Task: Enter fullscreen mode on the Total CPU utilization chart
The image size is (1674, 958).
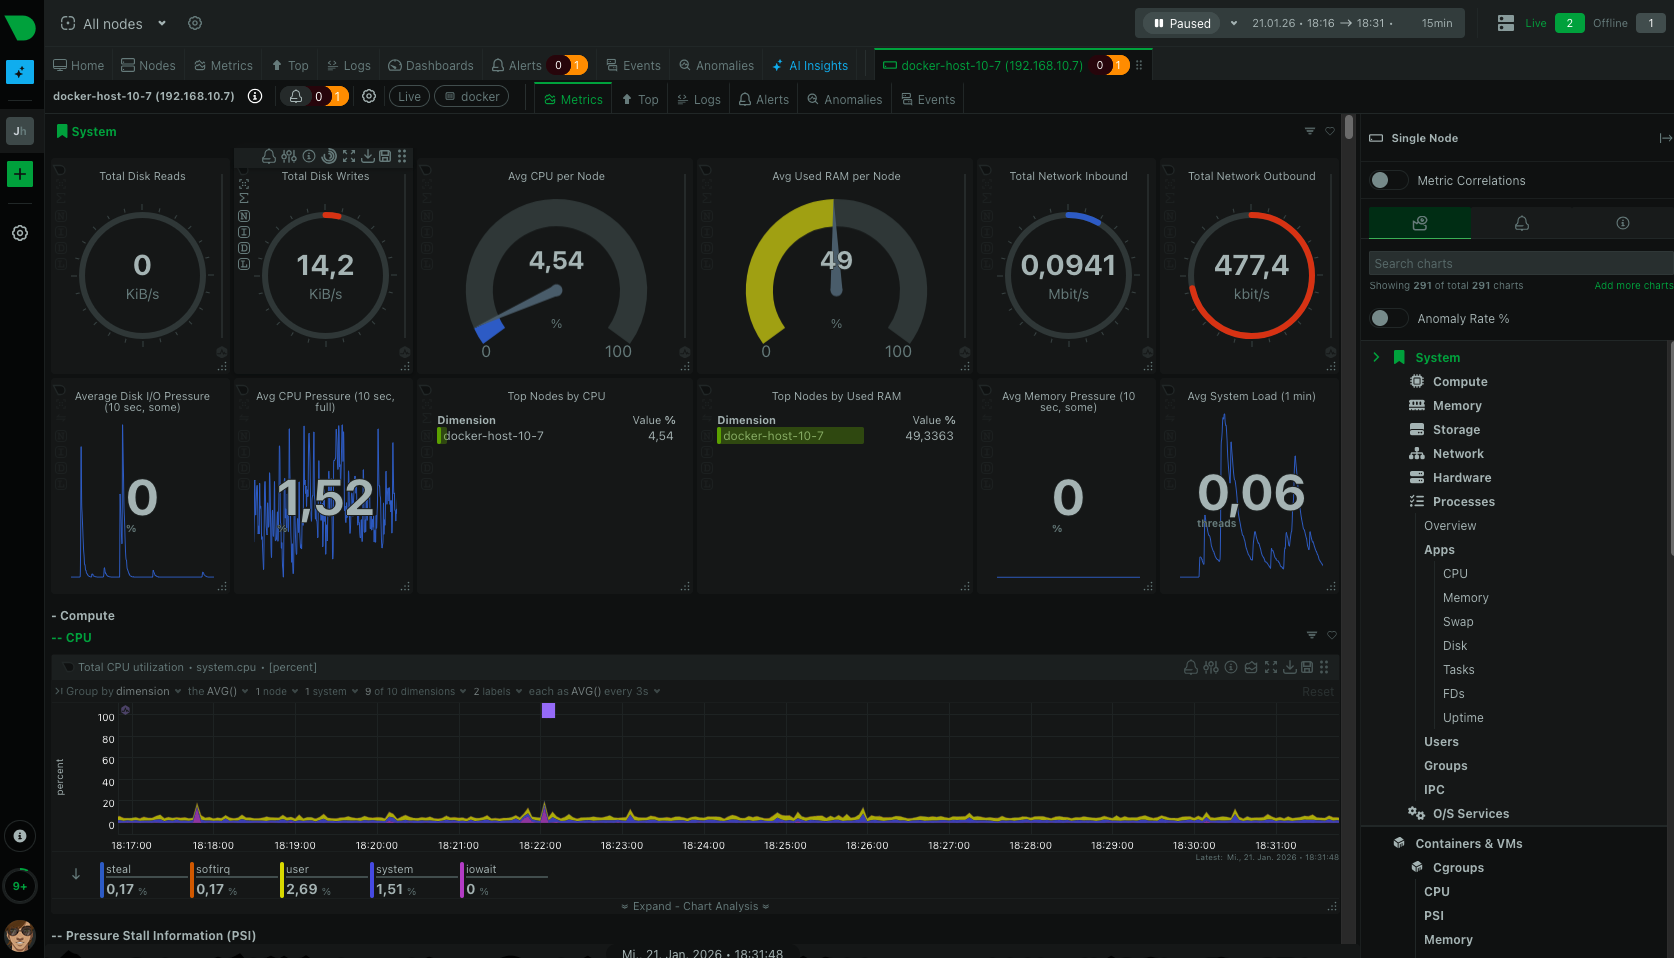Action: tap(1271, 667)
